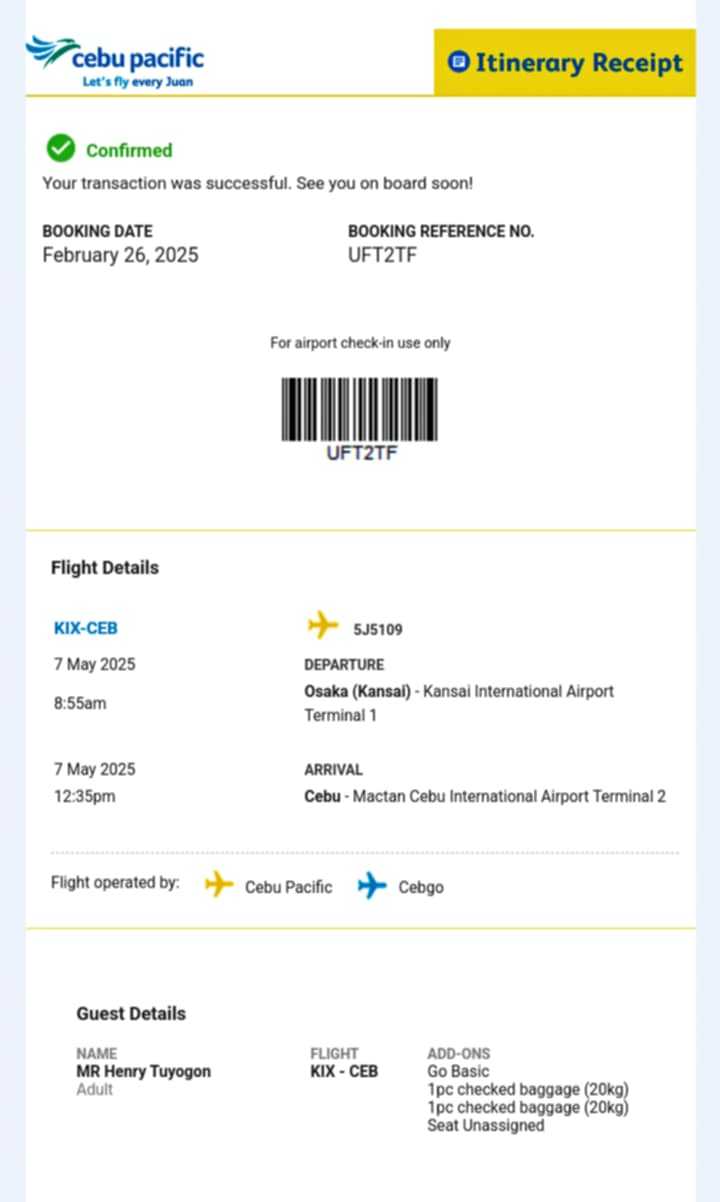Click the blue Cebgo plane icon
The height and width of the screenshot is (1202, 720).
click(372, 885)
